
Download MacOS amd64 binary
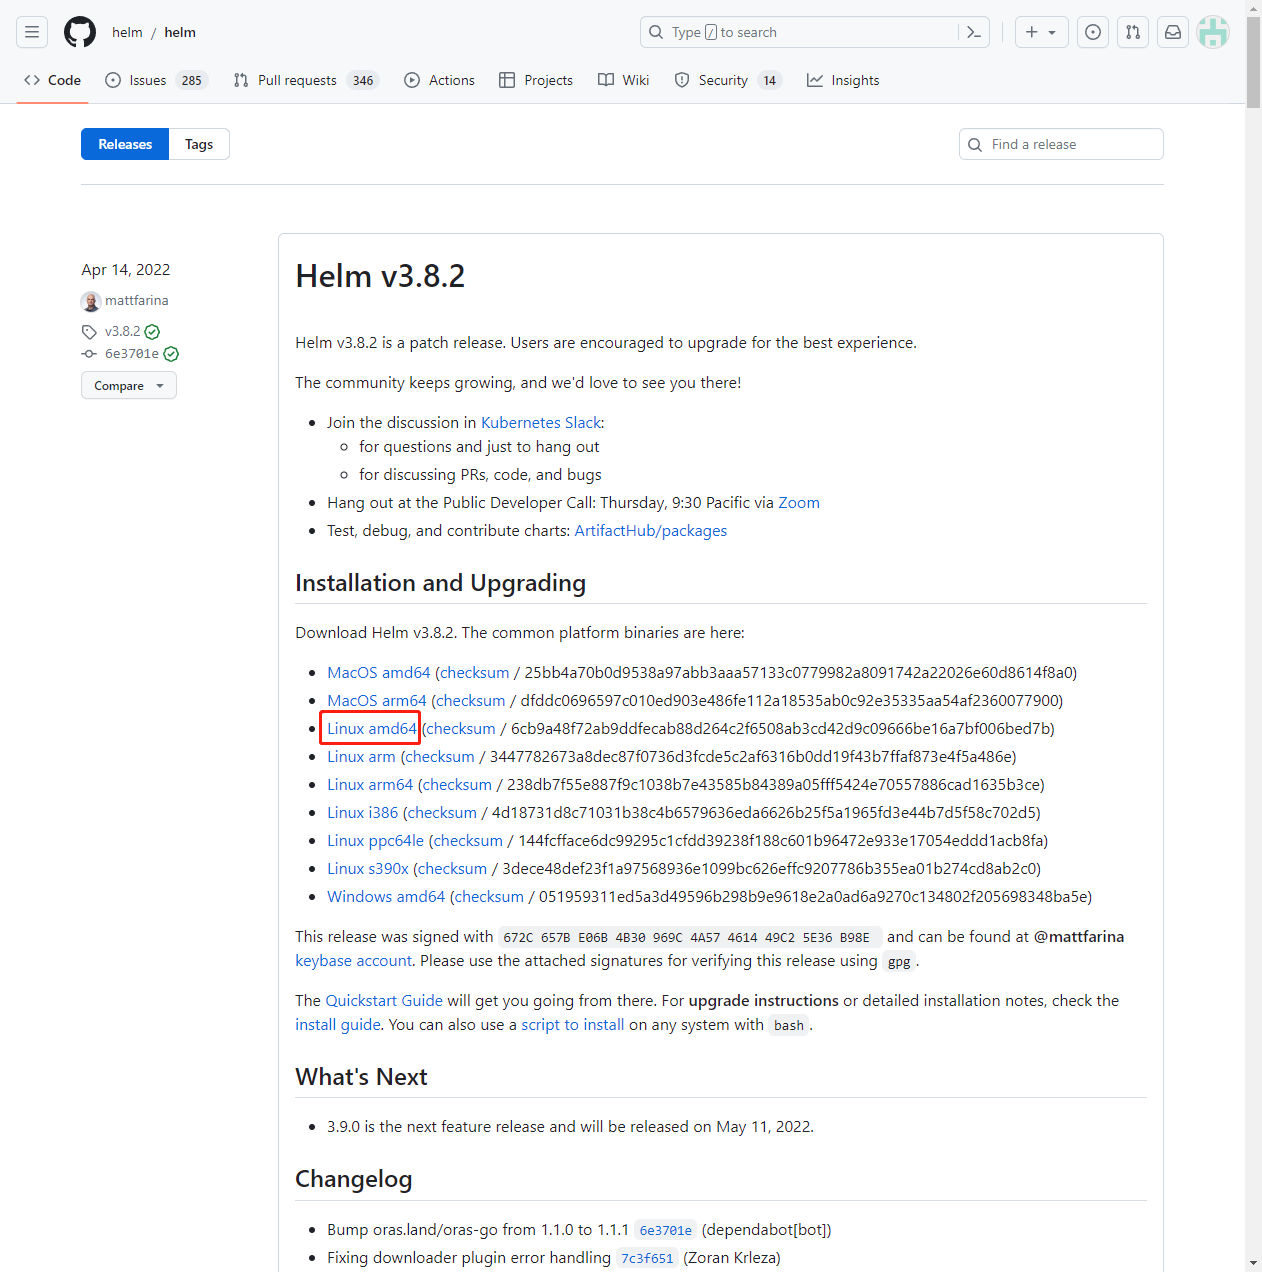pyautogui.click(x=379, y=673)
